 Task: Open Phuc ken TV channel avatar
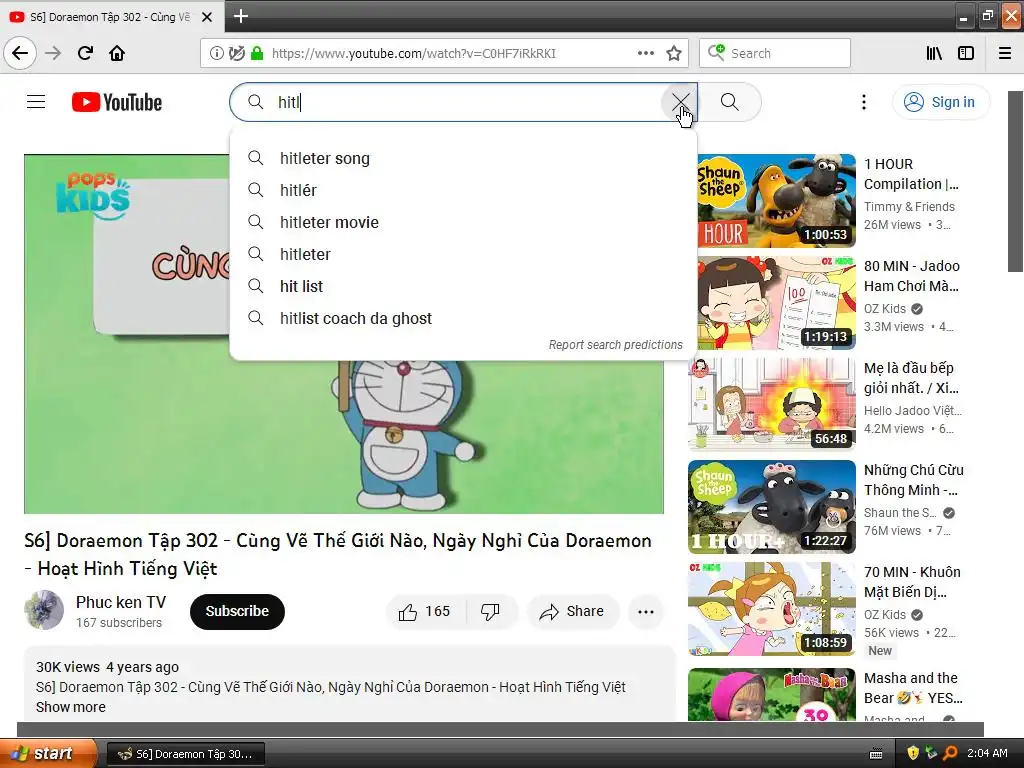(44, 611)
